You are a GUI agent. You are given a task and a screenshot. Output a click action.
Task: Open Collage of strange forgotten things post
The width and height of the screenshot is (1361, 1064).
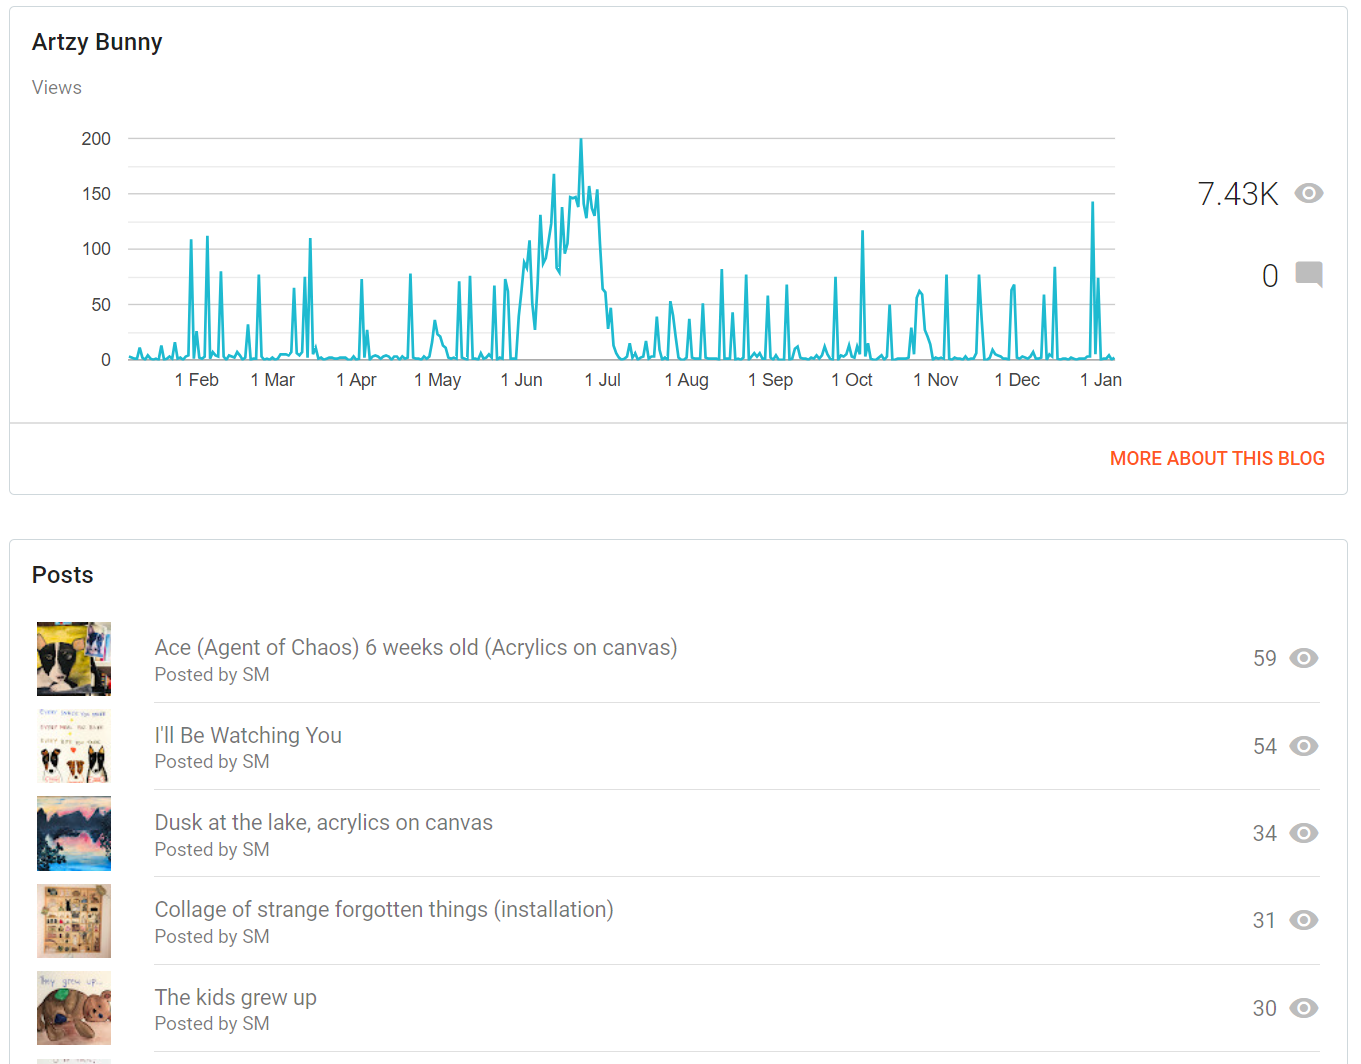point(383,909)
